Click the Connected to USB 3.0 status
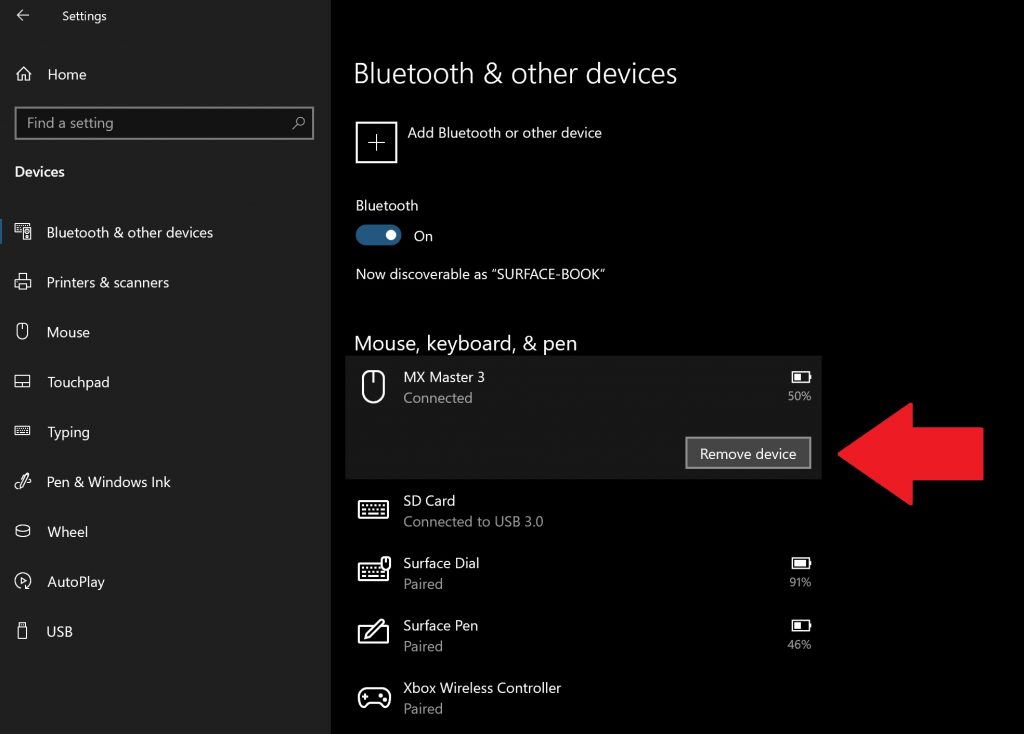Image resolution: width=1024 pixels, height=734 pixels. (473, 521)
